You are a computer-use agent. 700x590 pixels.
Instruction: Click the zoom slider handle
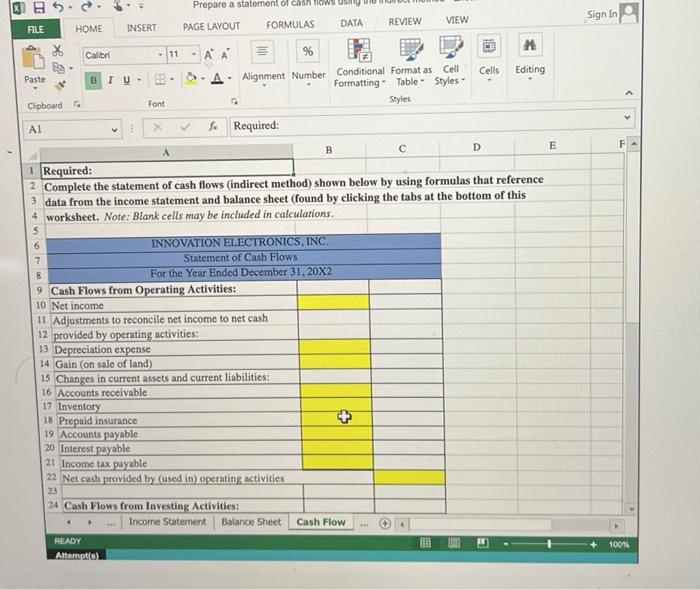pyautogui.click(x=549, y=544)
